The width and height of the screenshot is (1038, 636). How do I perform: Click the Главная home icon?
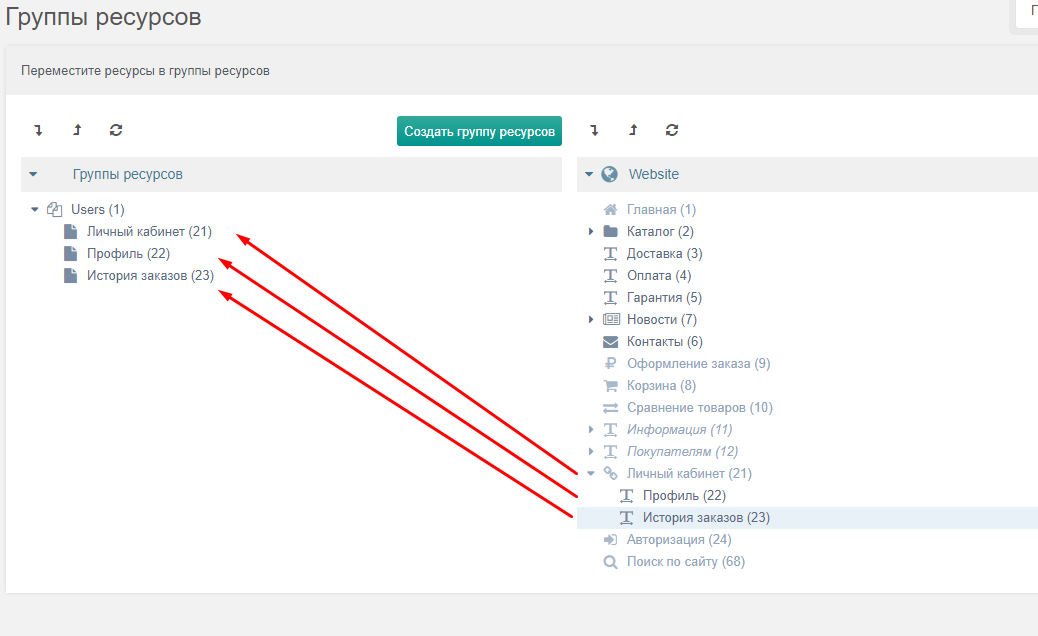pos(610,210)
